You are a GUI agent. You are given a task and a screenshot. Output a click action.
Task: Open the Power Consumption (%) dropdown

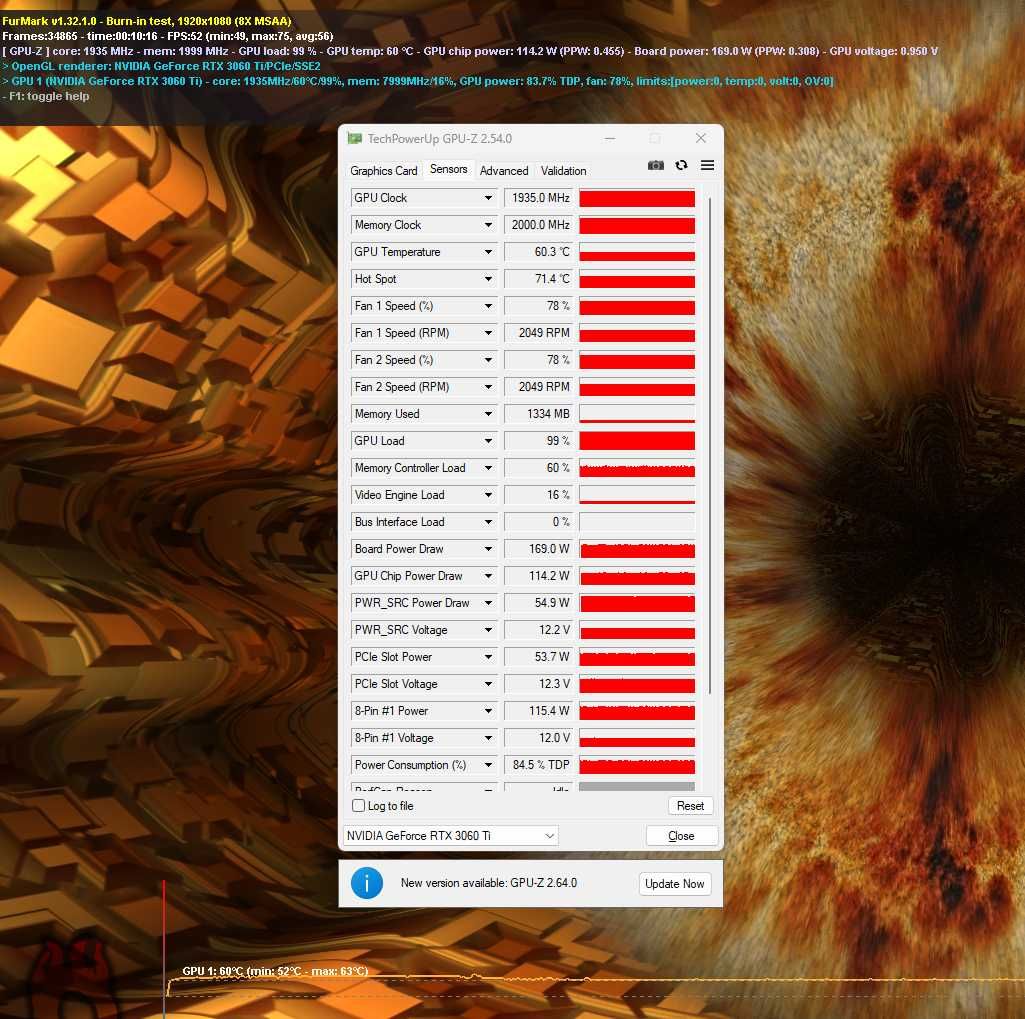point(488,765)
